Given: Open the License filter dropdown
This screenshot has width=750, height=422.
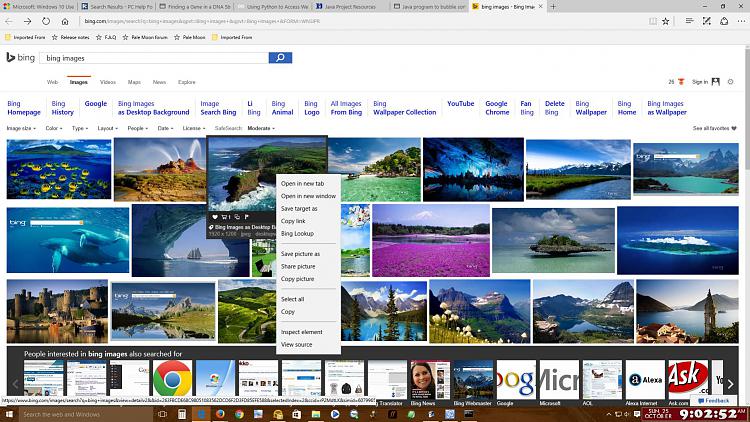Looking at the screenshot, I should pos(194,128).
